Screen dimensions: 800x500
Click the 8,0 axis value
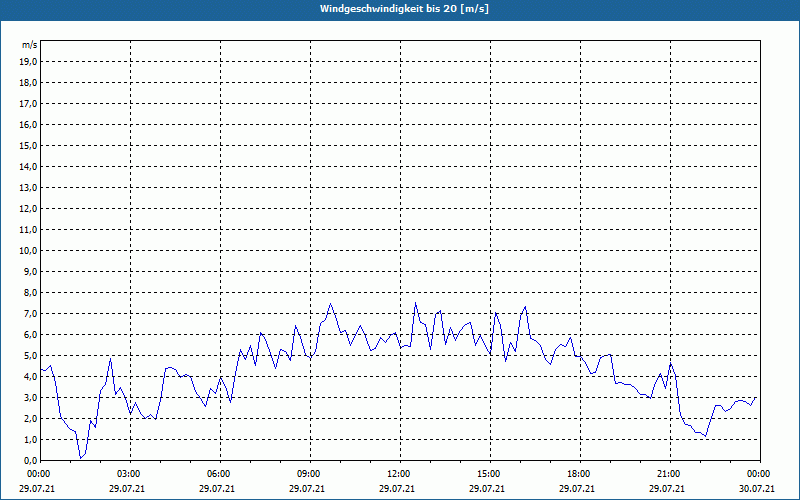[x=30, y=292]
